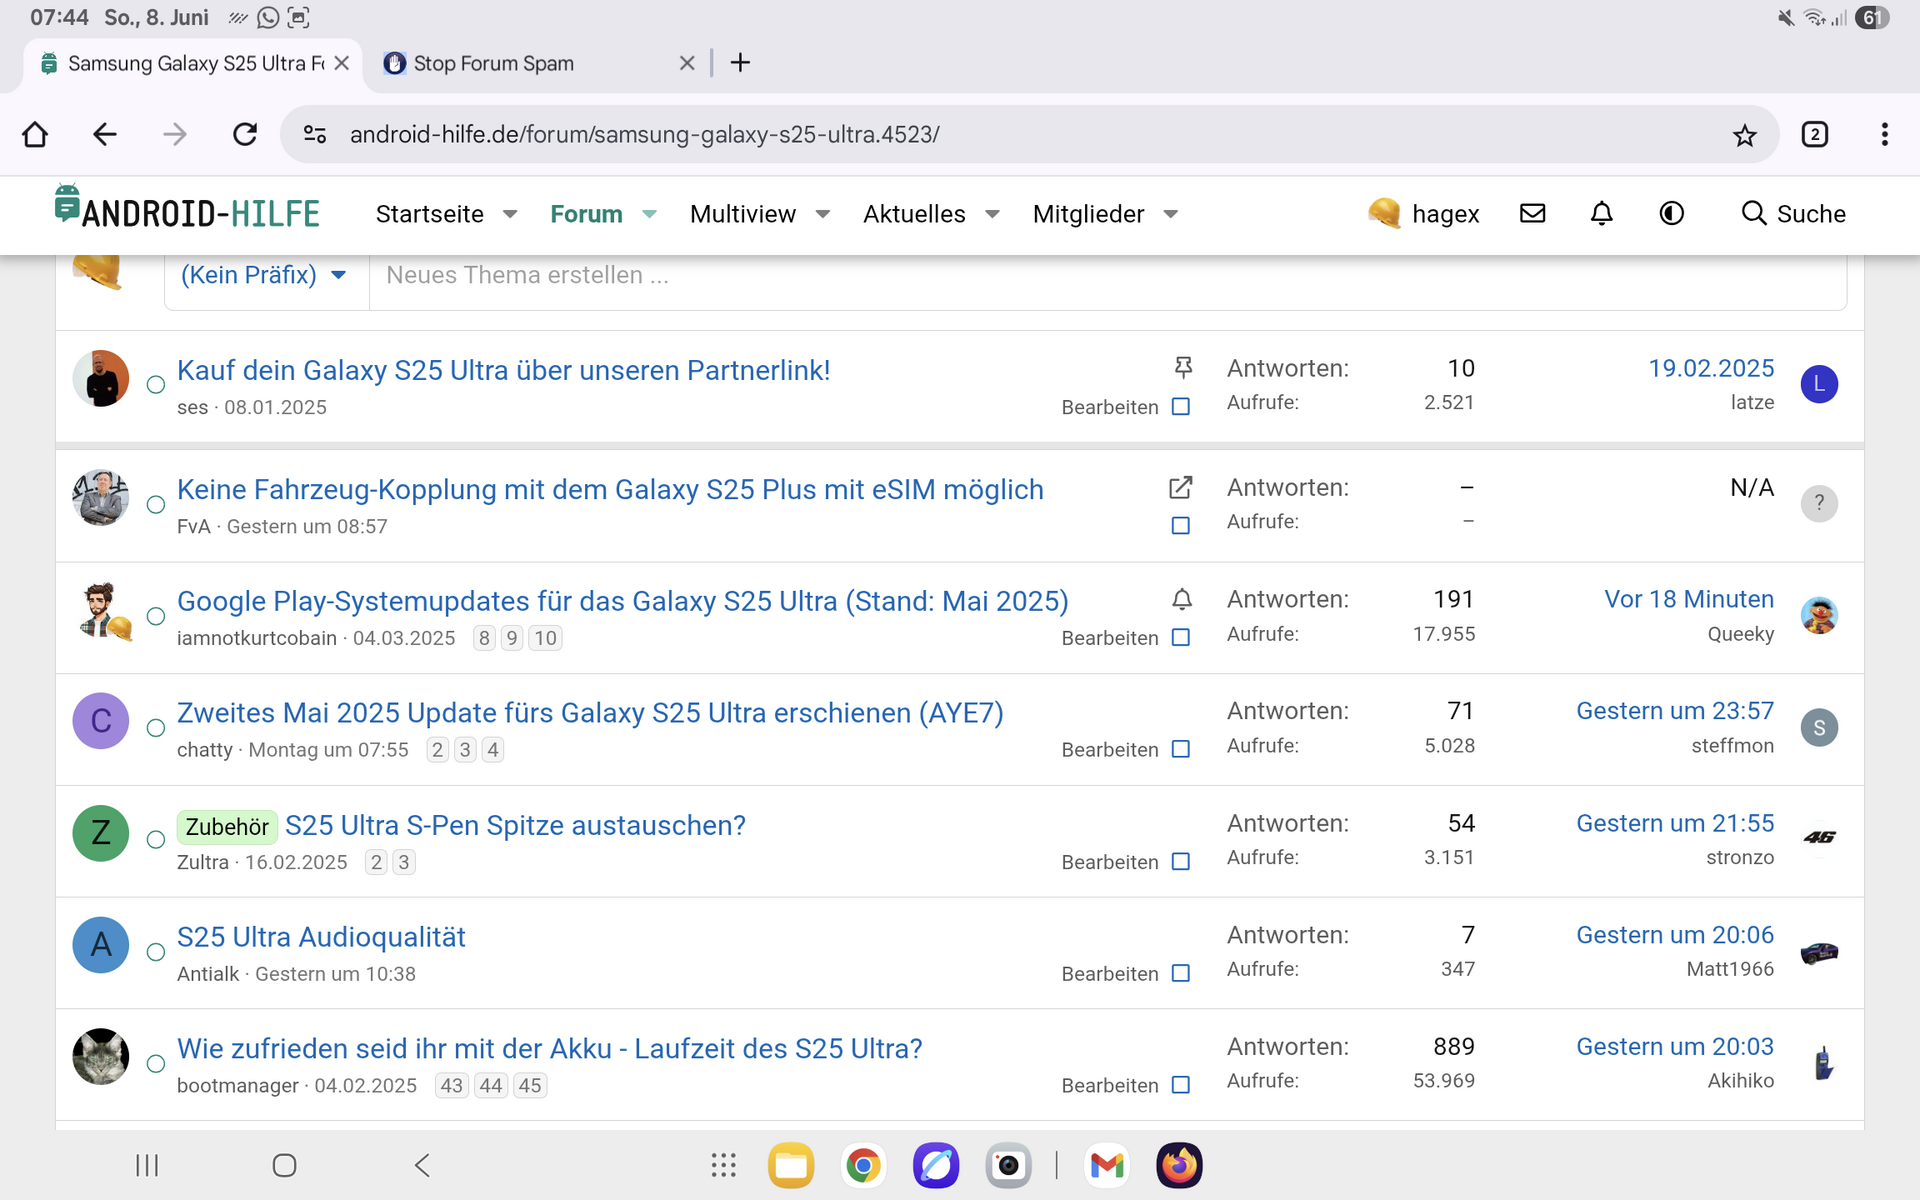Expand the Multiview dropdown arrow
This screenshot has height=1200, width=1920.
[823, 214]
